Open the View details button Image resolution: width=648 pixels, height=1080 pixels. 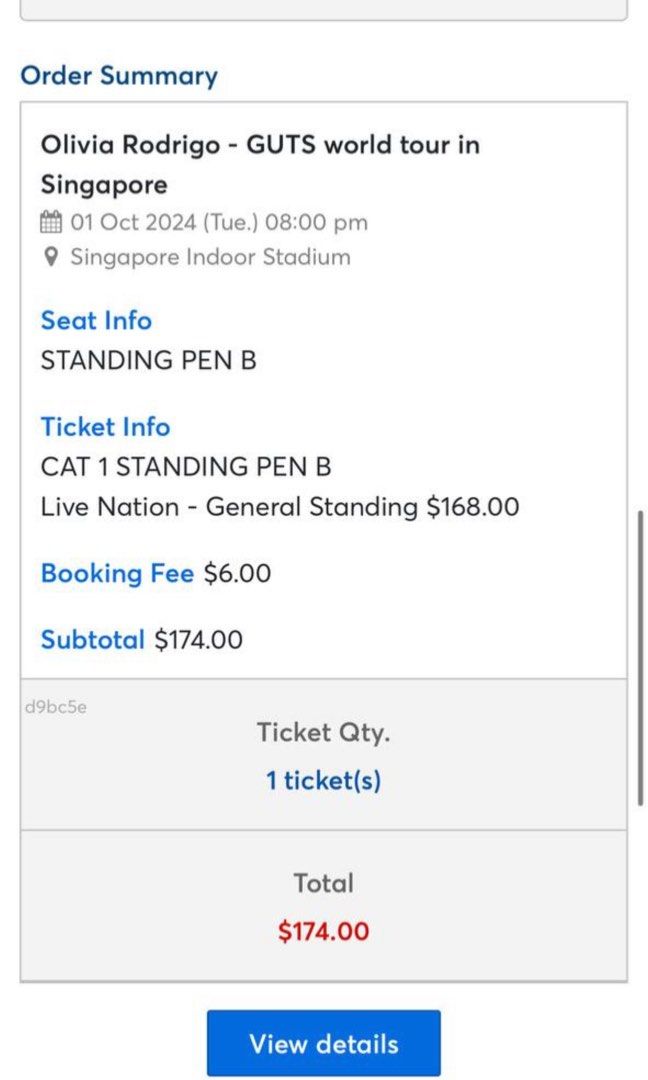coord(322,1043)
